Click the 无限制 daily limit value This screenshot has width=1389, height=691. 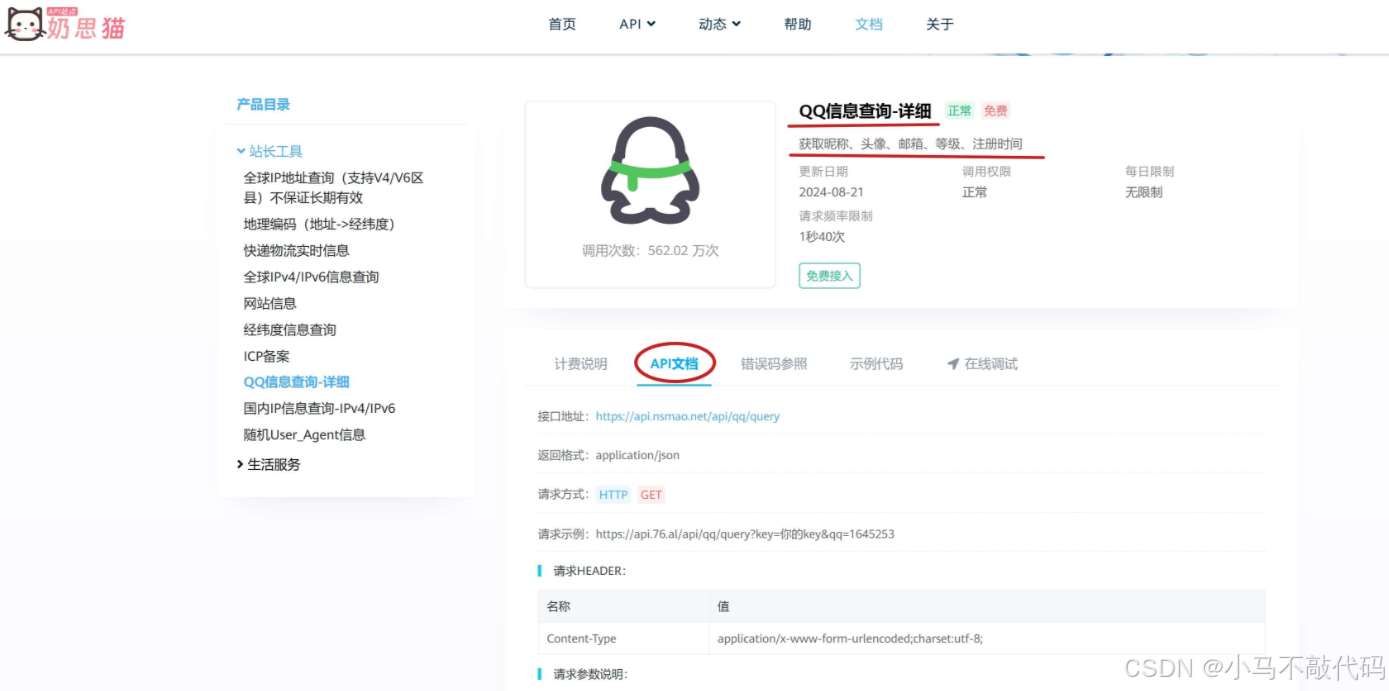(1144, 192)
